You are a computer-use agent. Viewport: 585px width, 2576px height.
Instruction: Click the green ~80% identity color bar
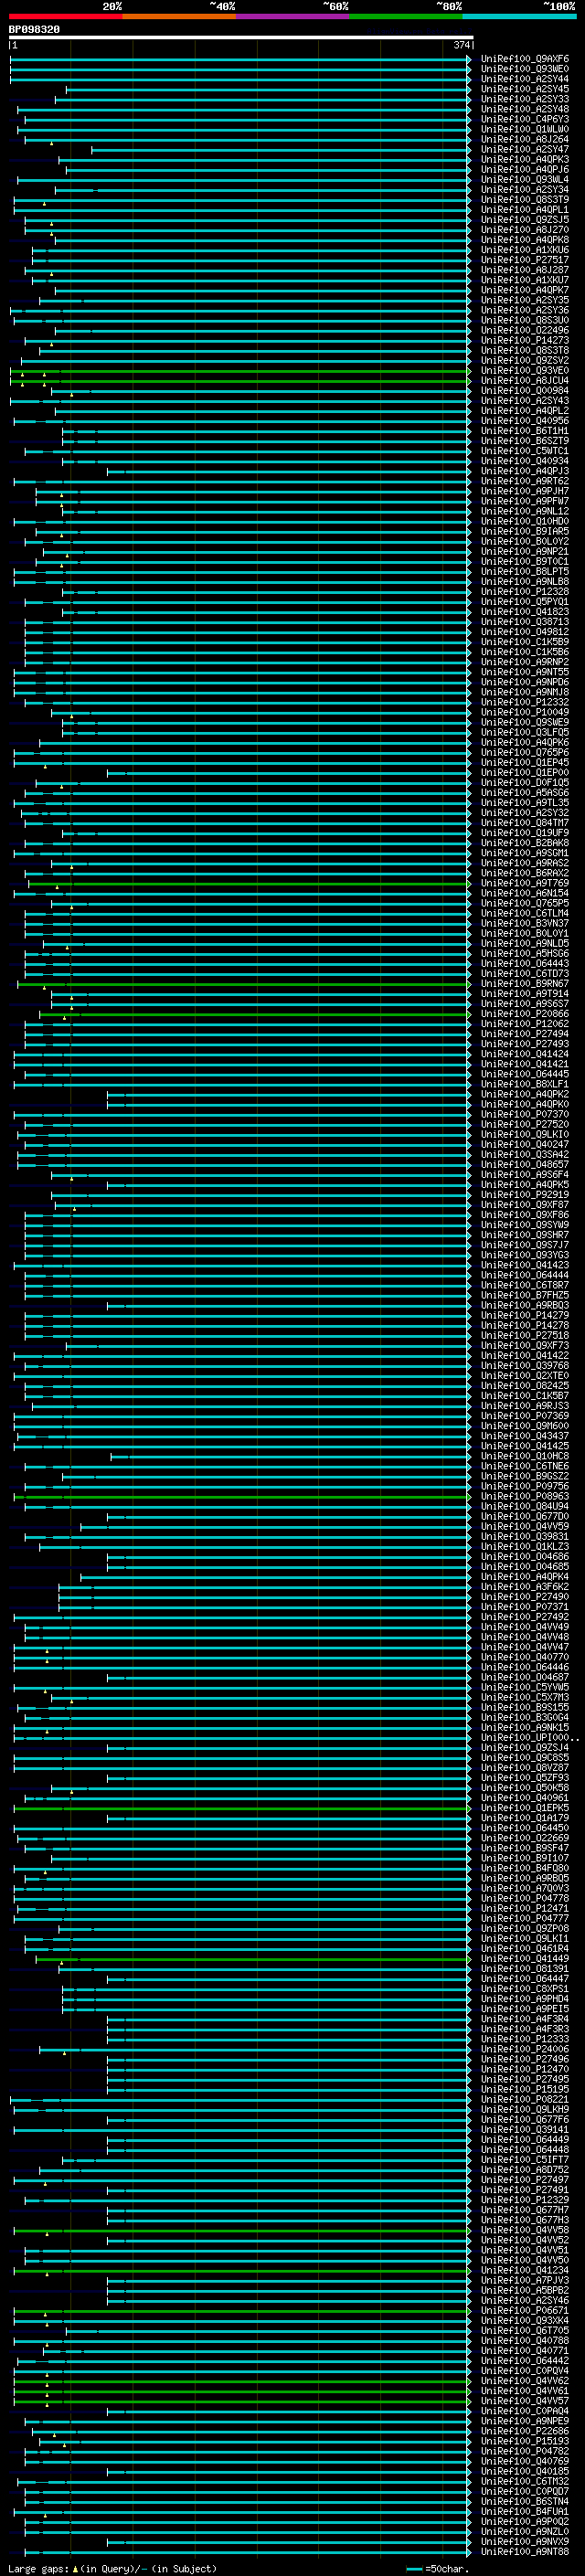(406, 17)
